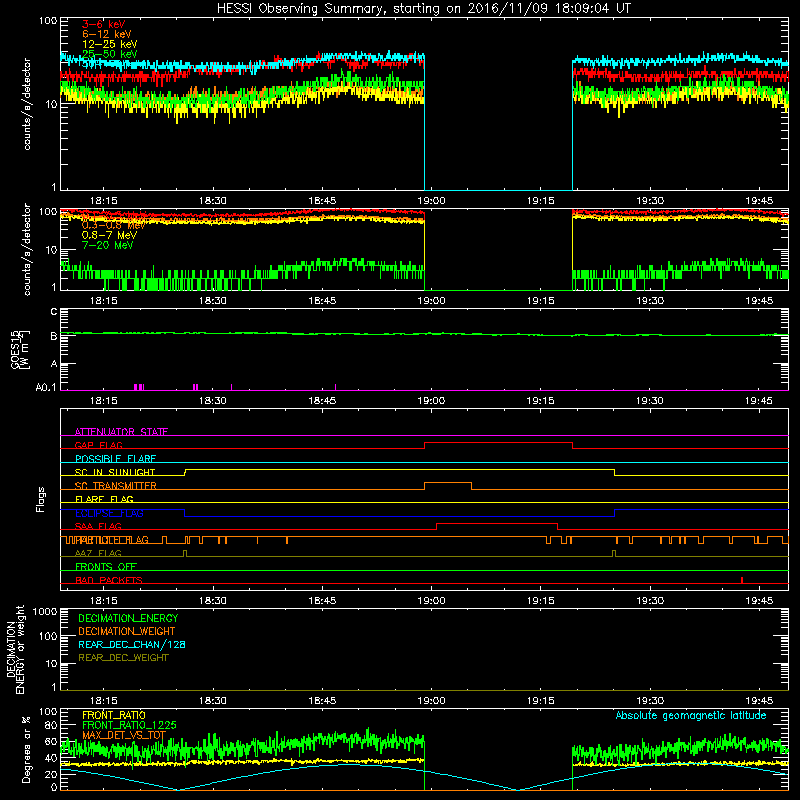Image resolution: width=800 pixels, height=800 pixels.
Task: Click the 19:45 tick label of the decimation panel
Action: [759, 701]
